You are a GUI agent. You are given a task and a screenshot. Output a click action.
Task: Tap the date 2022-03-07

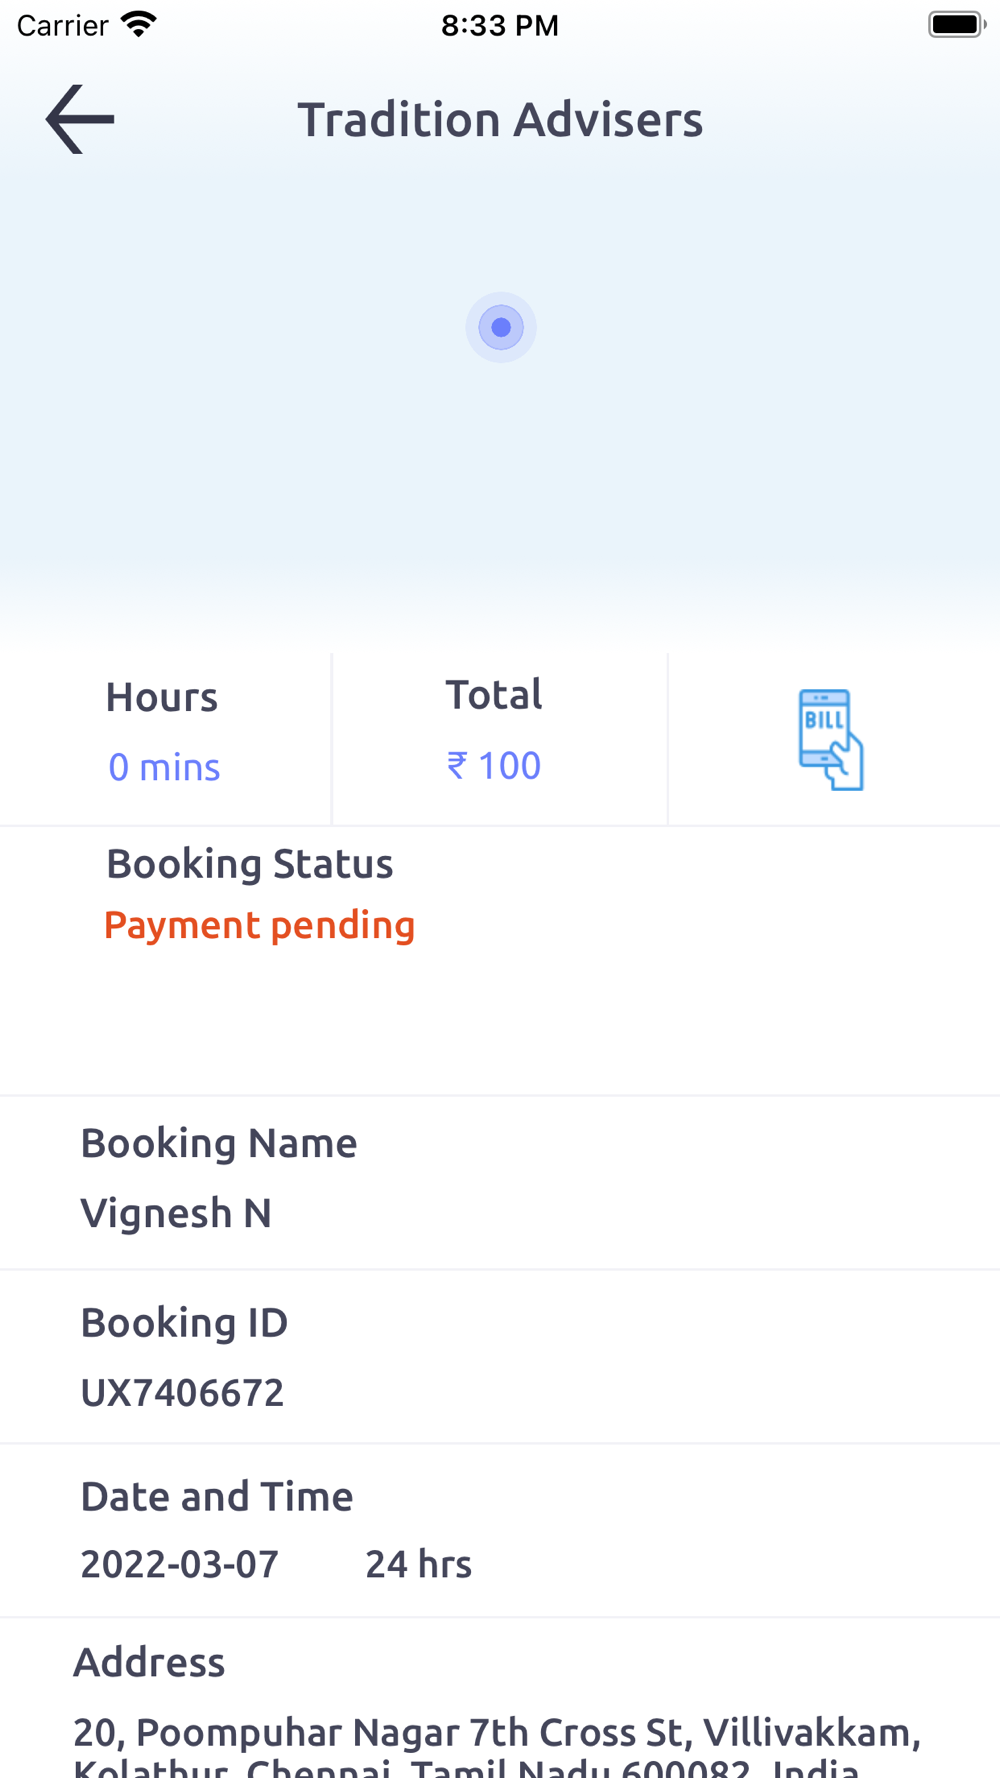180,1564
